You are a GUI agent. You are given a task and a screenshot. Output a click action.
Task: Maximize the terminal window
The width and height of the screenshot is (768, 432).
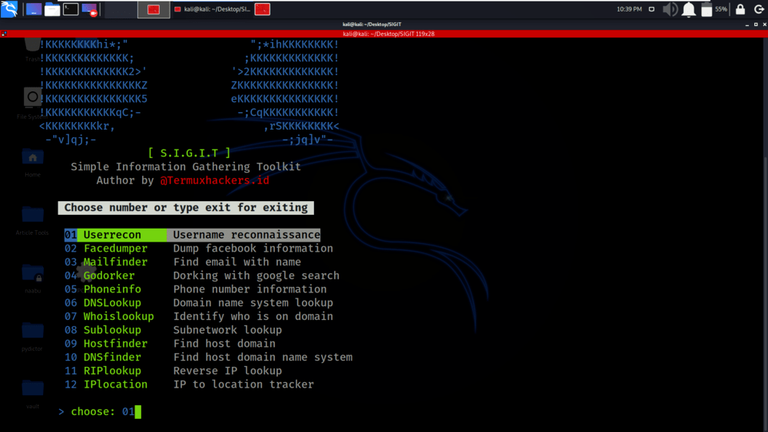point(756,24)
